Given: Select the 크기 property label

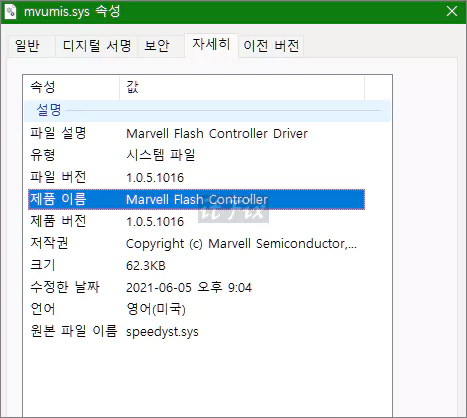Looking at the screenshot, I should (x=43, y=265).
